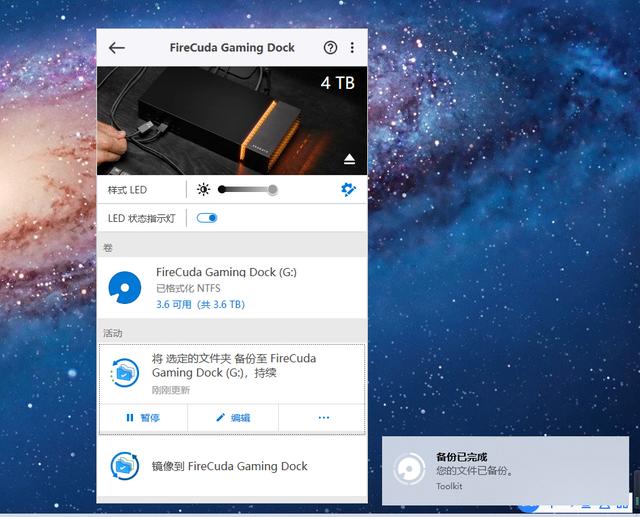Click 已格式化 NTFS text
The height and width of the screenshot is (517, 640).
[x=188, y=288]
